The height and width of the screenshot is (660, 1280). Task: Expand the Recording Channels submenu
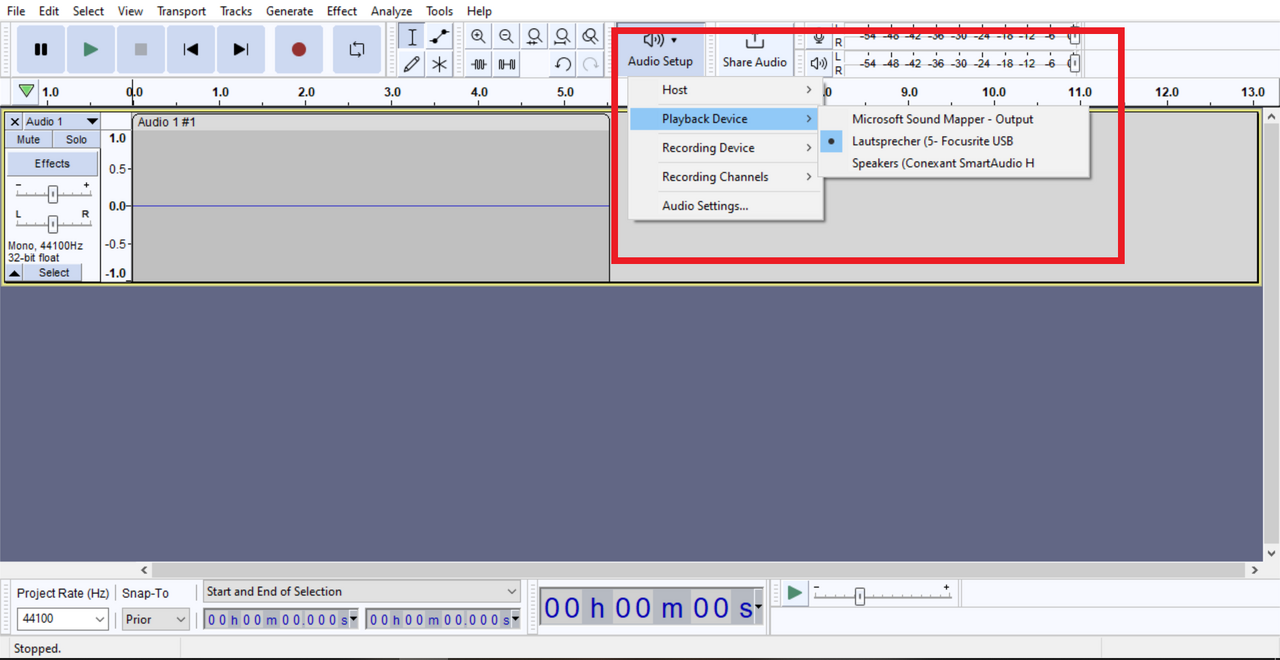tap(726, 177)
